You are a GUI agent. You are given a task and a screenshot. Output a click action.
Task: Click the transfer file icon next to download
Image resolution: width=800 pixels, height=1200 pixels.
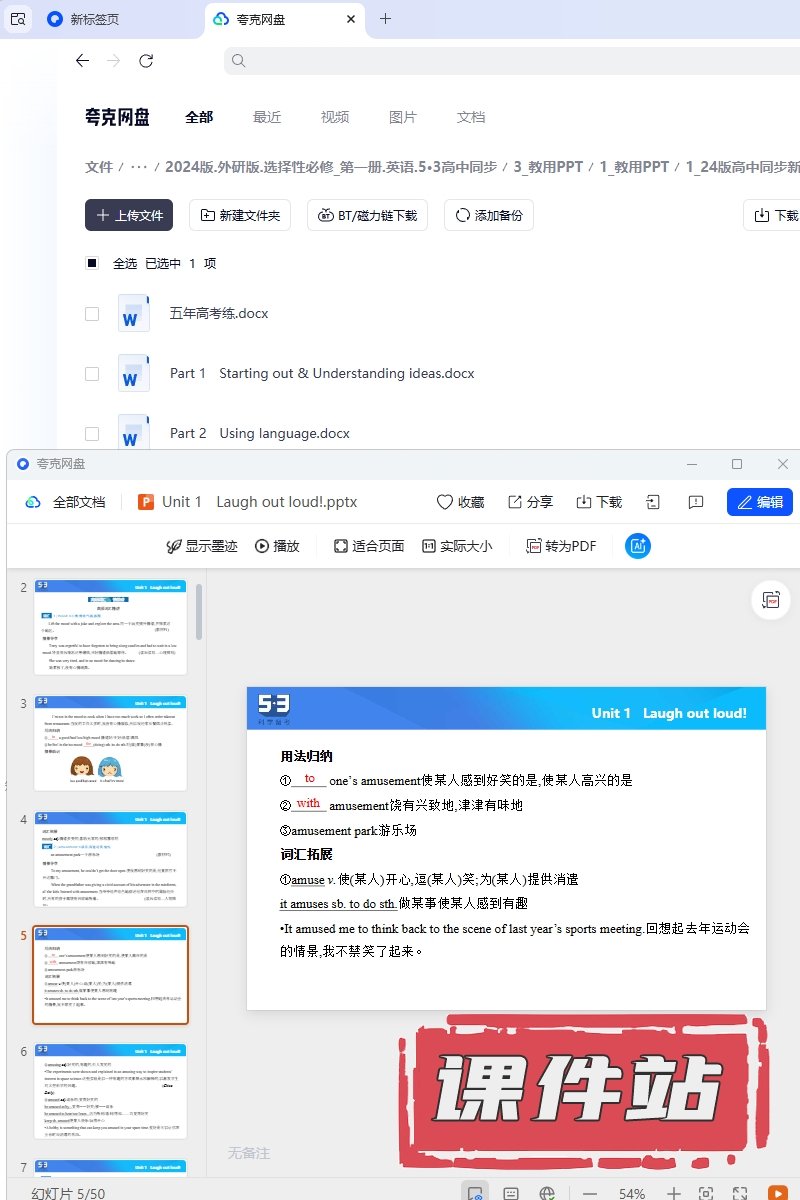tap(653, 502)
